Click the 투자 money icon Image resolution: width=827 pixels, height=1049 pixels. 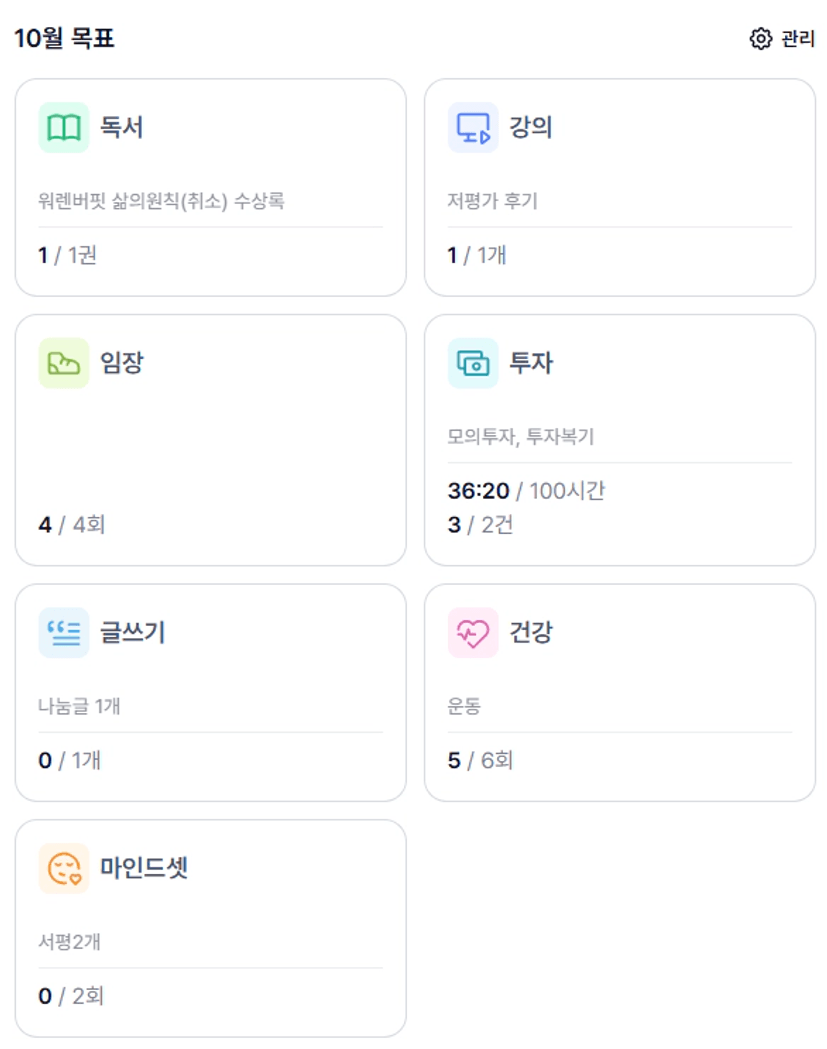click(x=473, y=363)
